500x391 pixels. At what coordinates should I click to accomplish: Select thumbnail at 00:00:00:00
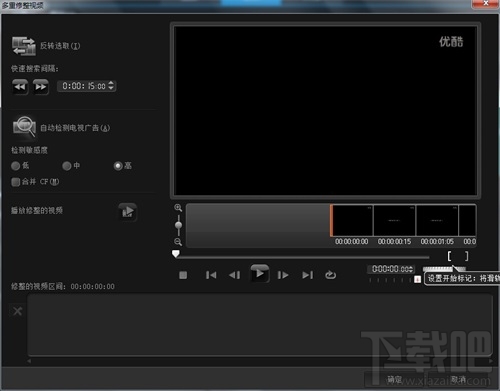pyautogui.click(x=352, y=220)
